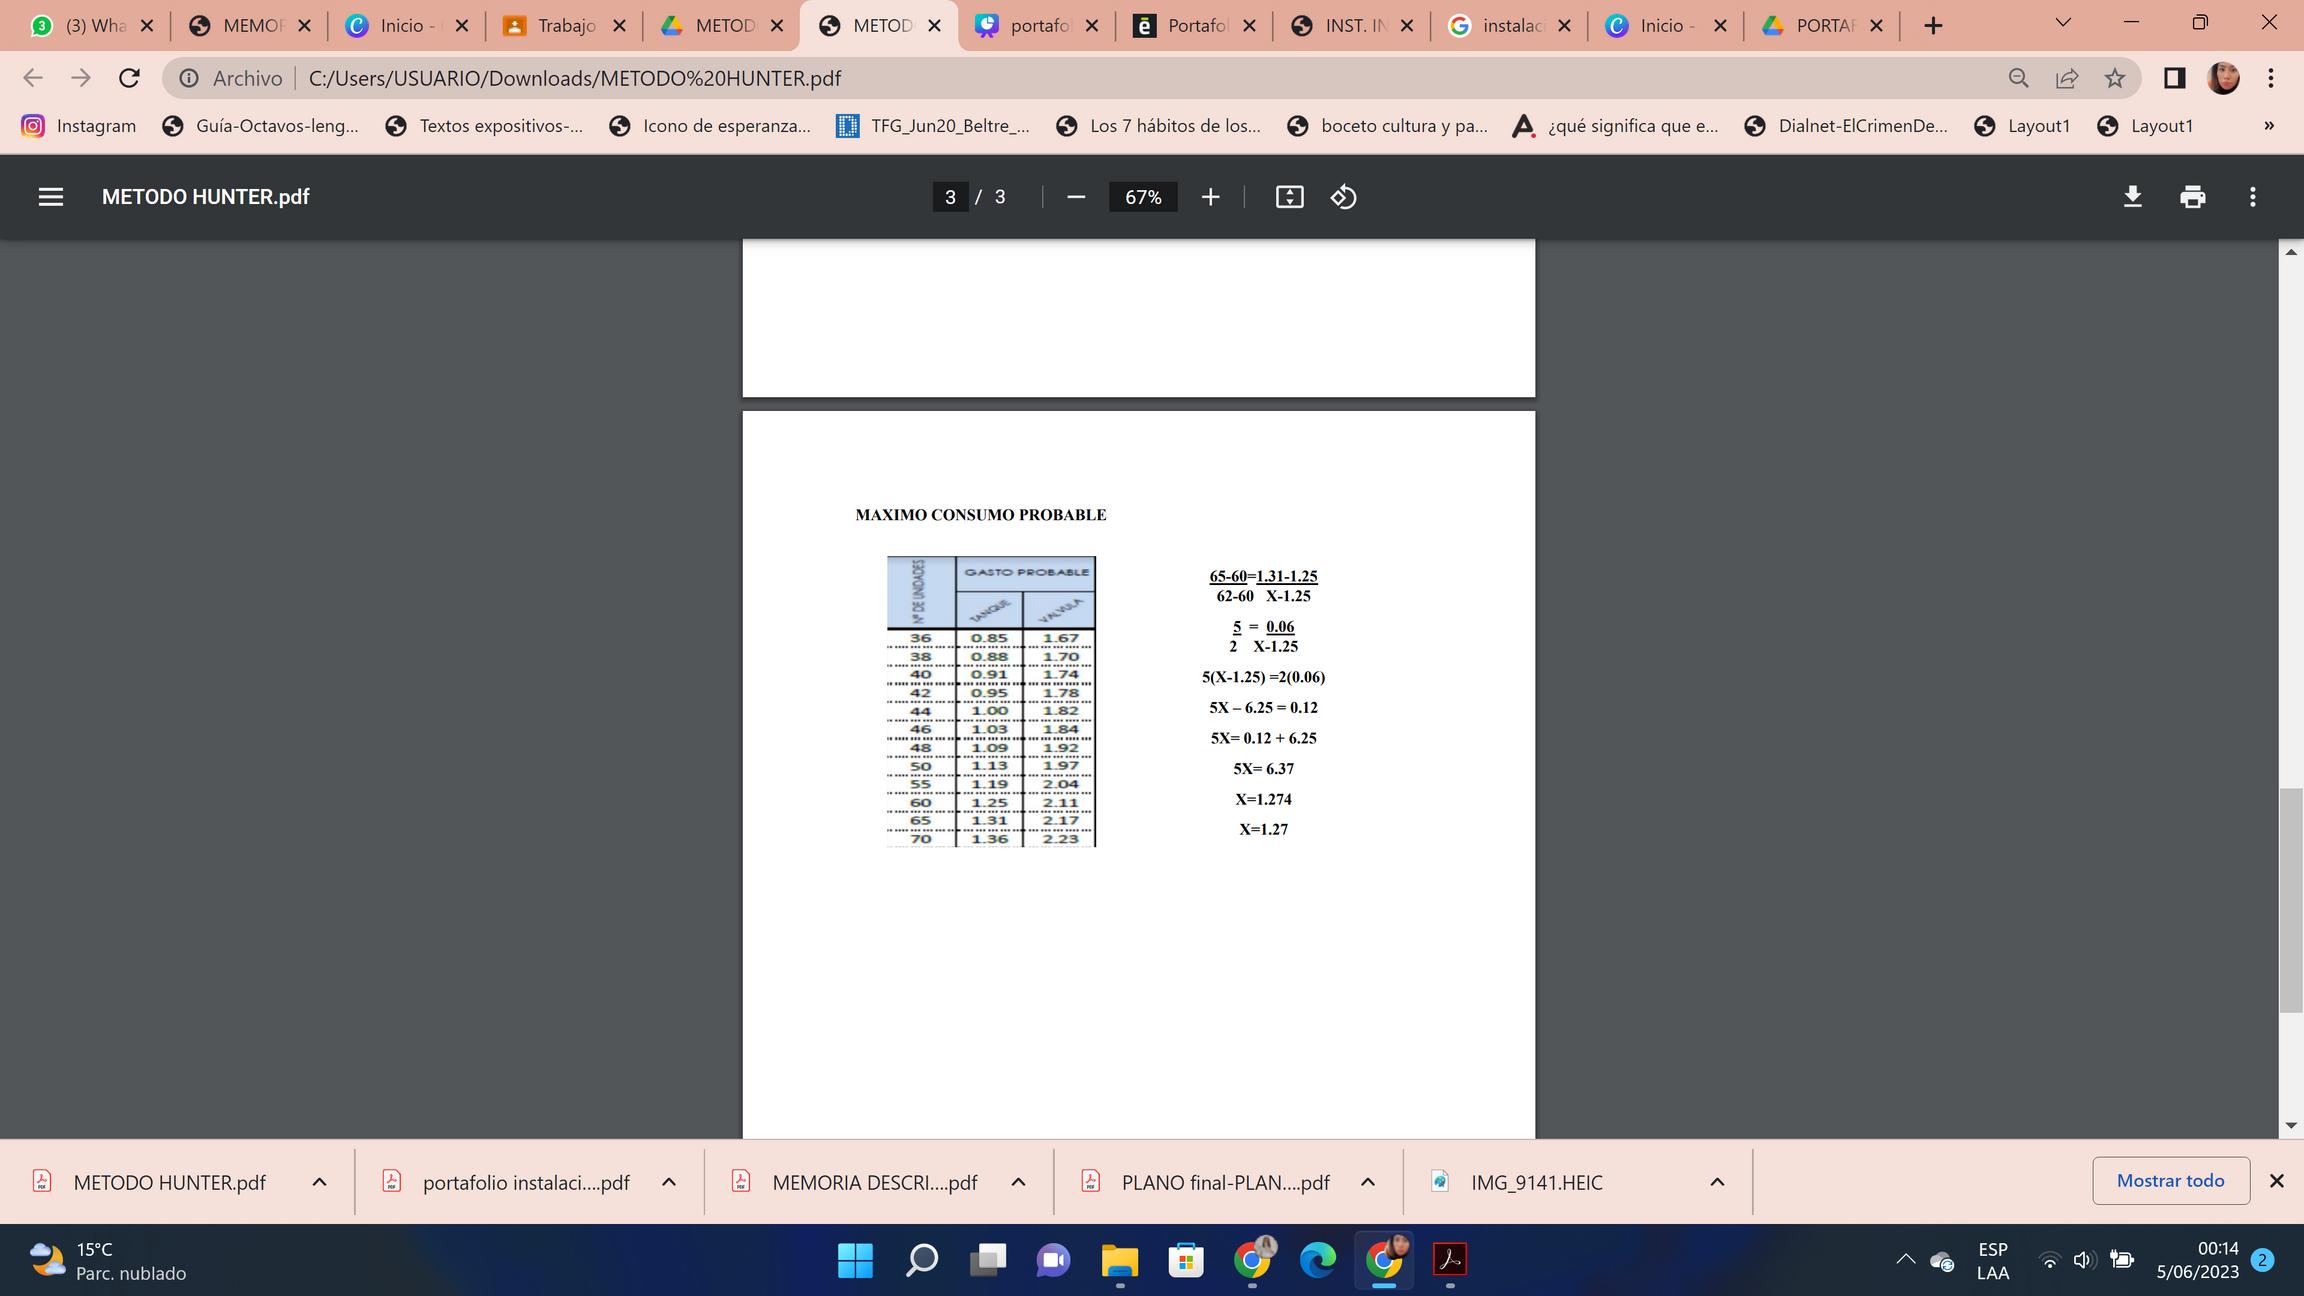Click the Mostrar todo button
This screenshot has width=2304, height=1296.
click(x=2170, y=1181)
